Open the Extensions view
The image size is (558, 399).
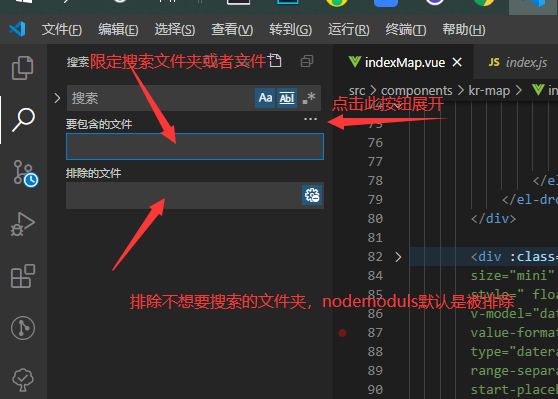tap(23, 276)
